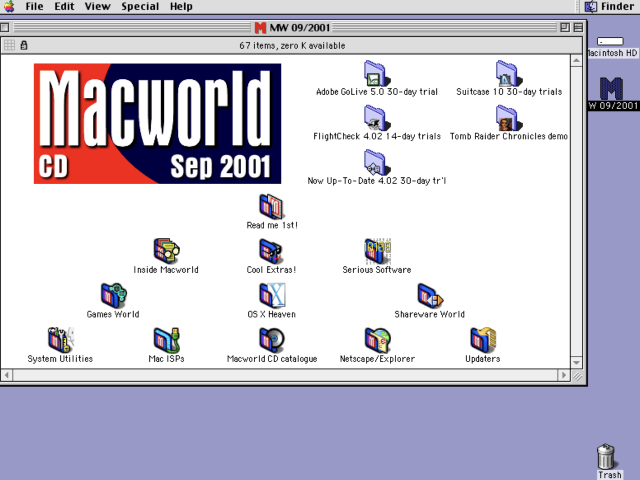Select the System Utilities folder icon

click(61, 340)
